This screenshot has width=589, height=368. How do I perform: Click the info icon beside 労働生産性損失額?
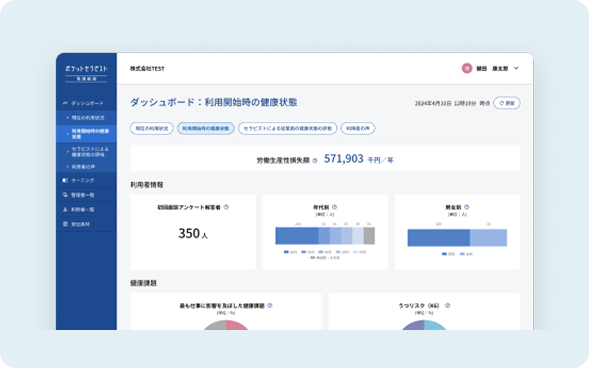click(x=315, y=160)
